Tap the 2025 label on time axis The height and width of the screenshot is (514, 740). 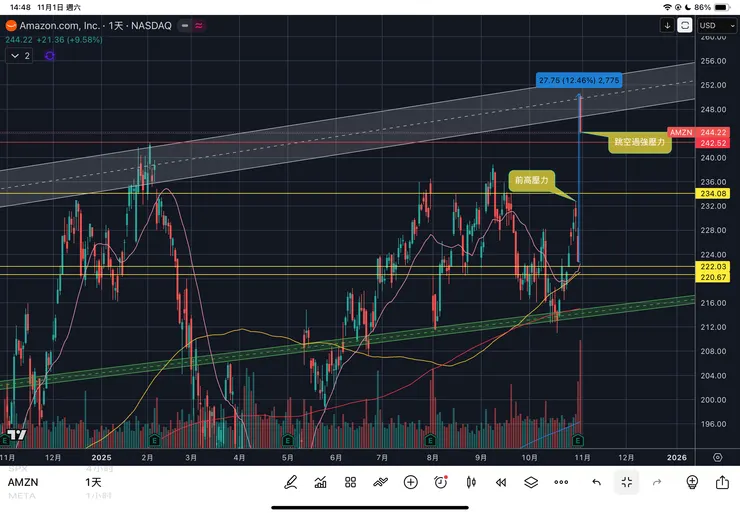[x=101, y=457]
